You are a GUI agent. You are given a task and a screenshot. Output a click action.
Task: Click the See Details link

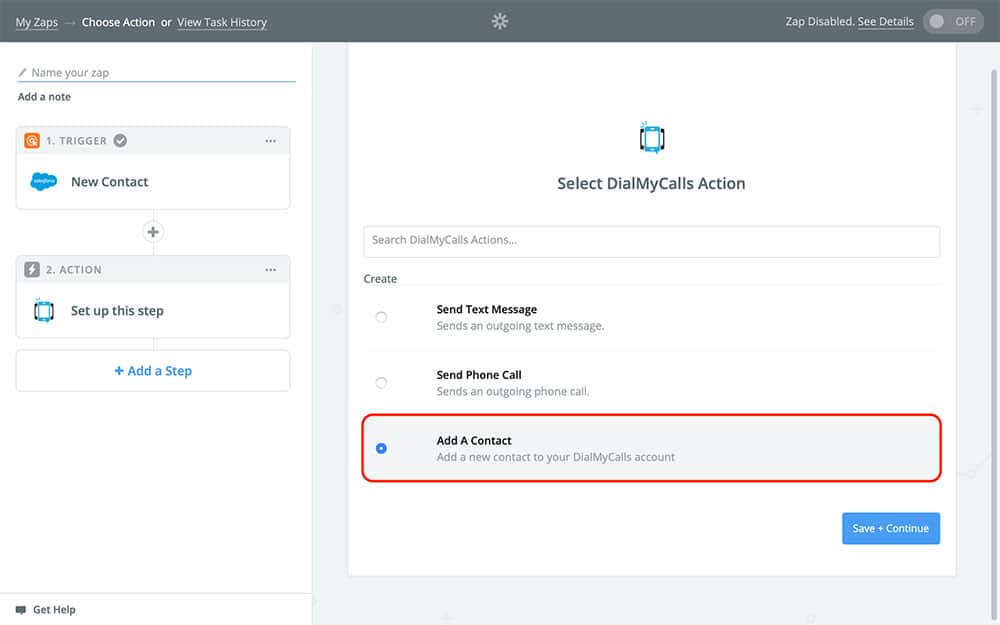click(885, 22)
